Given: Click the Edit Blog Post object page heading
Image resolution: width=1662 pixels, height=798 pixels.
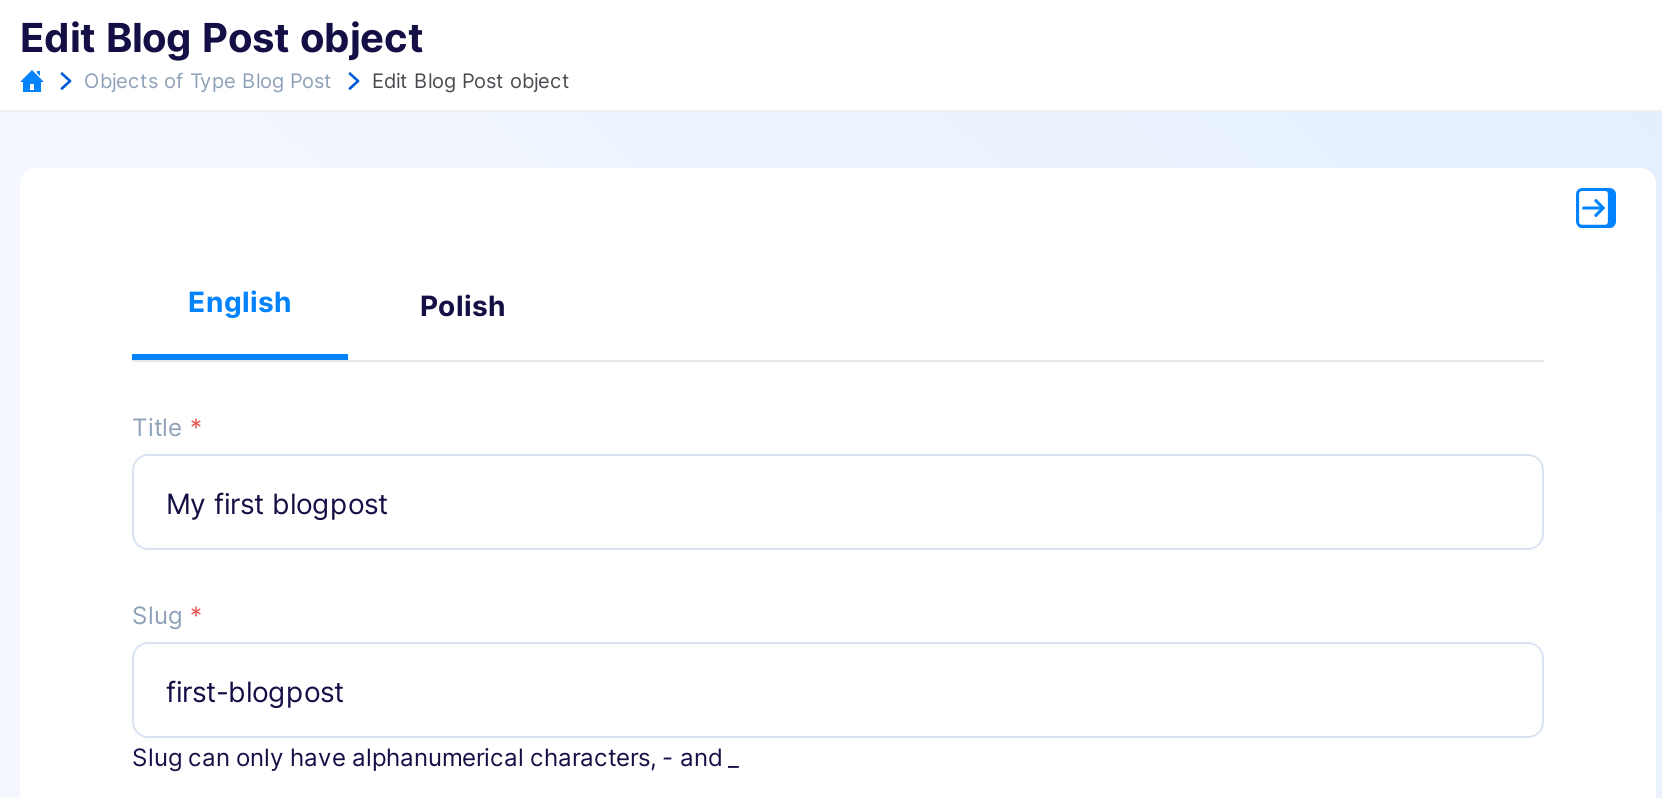Looking at the screenshot, I should [x=221, y=38].
